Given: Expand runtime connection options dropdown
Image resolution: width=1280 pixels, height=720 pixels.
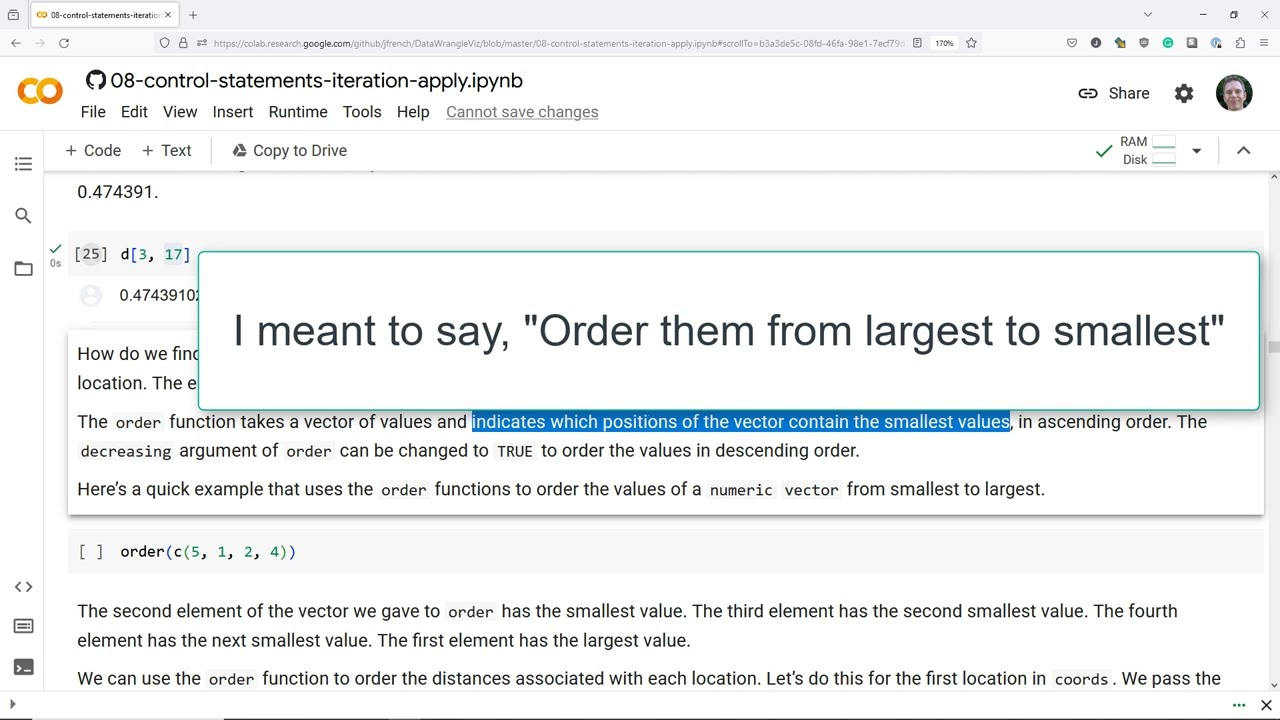Looking at the screenshot, I should coord(1196,151).
